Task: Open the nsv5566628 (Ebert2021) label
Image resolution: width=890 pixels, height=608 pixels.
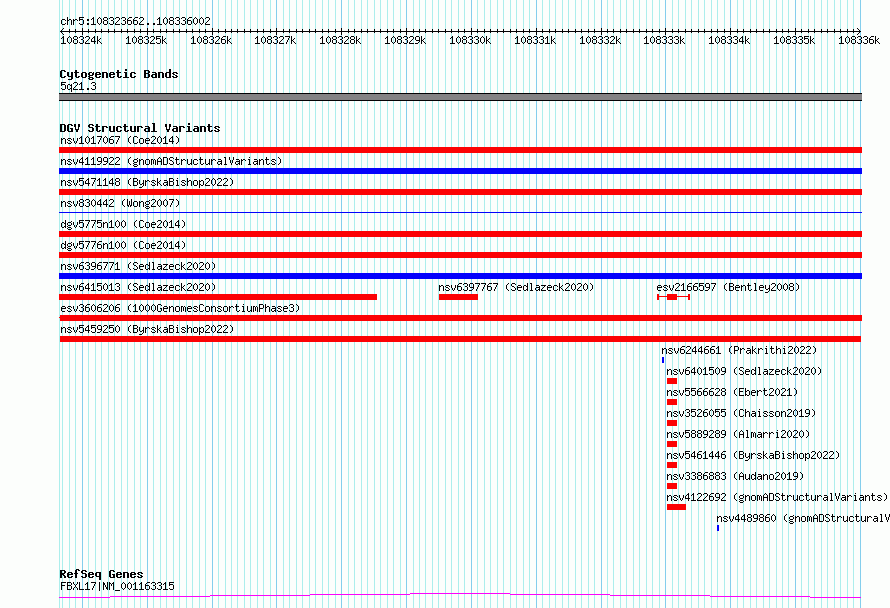Action: point(732,392)
